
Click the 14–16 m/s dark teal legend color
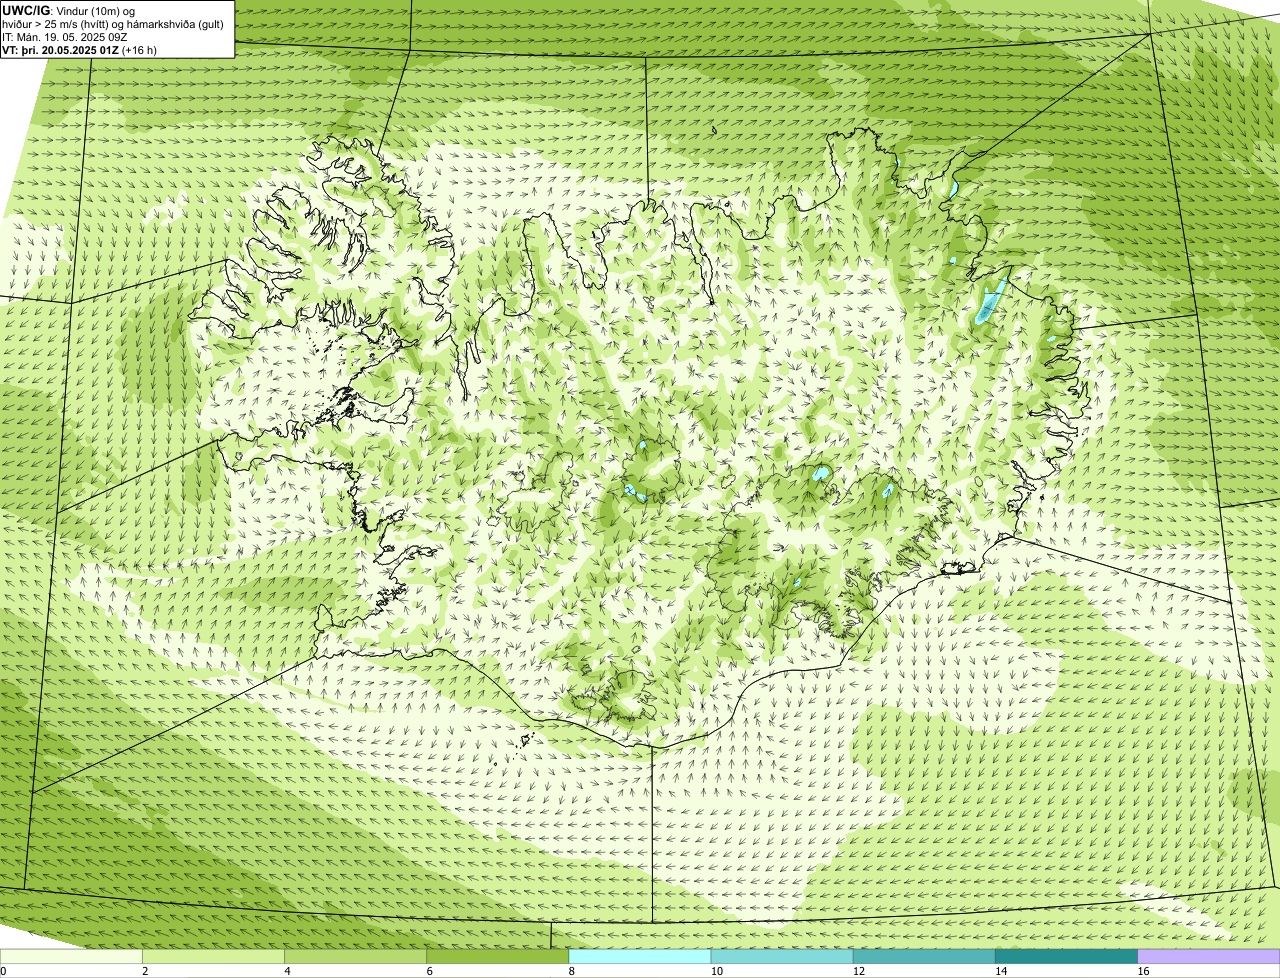(x=1067, y=956)
